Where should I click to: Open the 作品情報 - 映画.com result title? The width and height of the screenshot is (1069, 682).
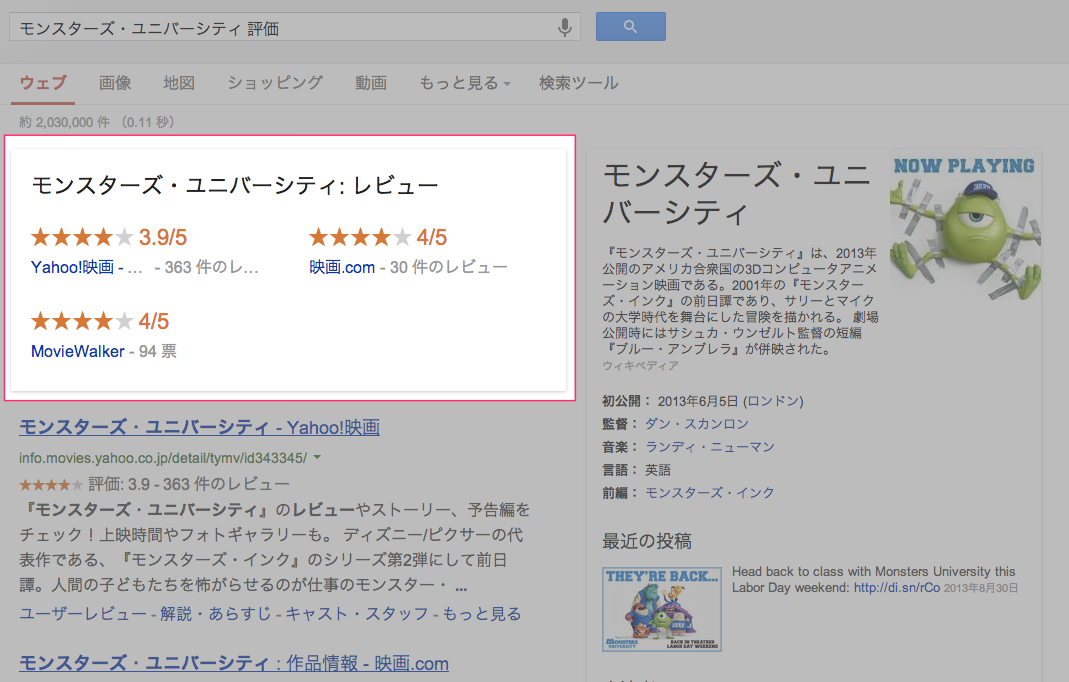pos(234,664)
